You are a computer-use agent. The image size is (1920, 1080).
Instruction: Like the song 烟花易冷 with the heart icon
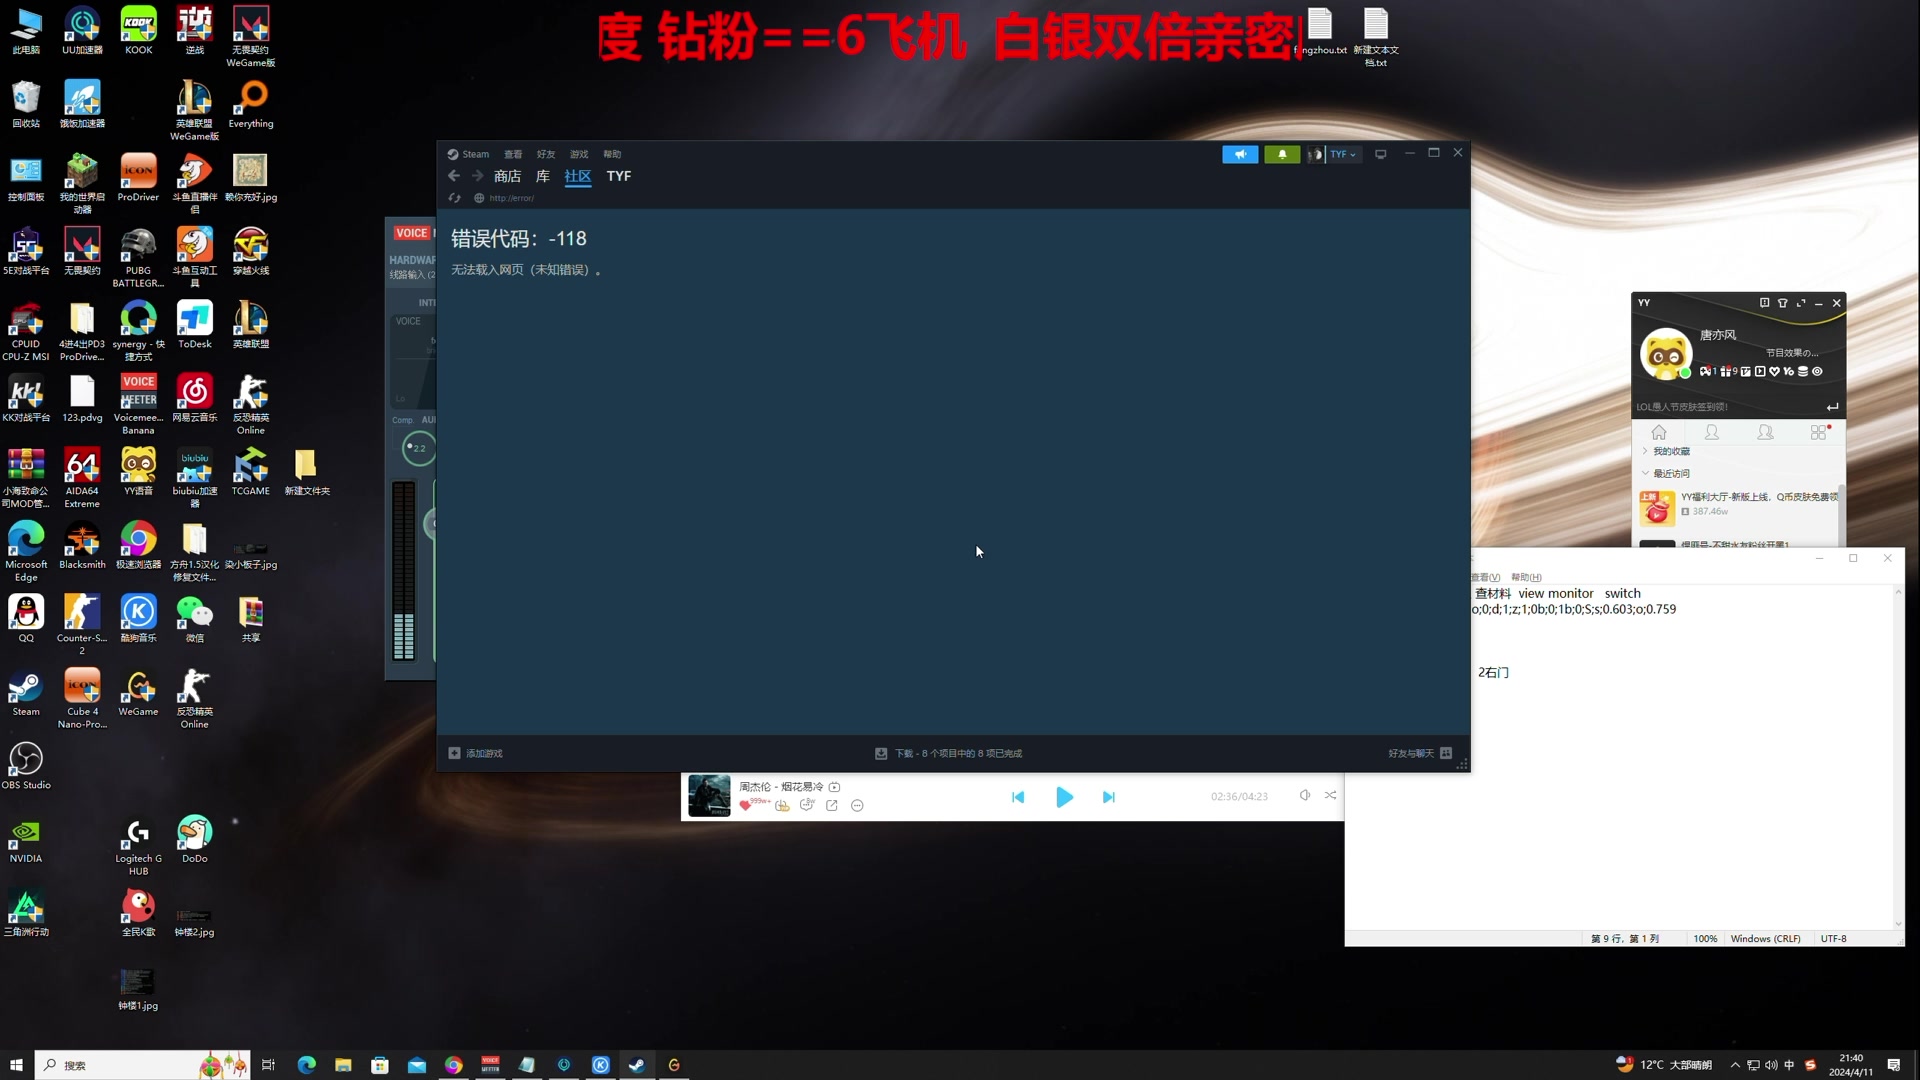click(x=745, y=804)
